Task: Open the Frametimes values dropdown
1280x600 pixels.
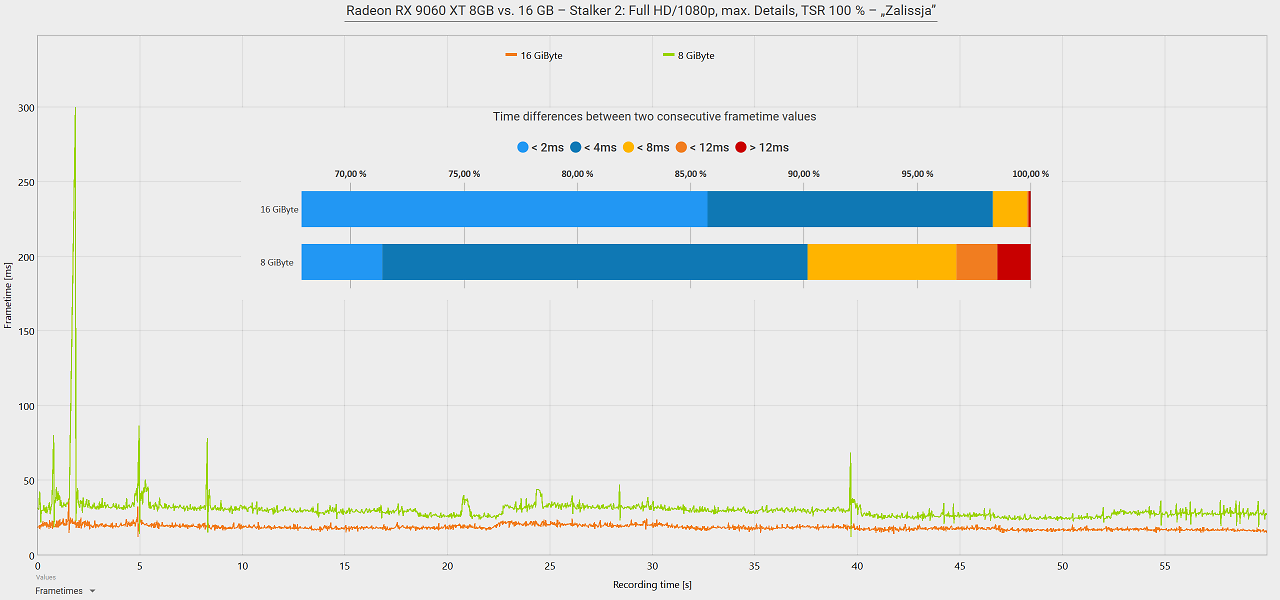Action: click(65, 591)
